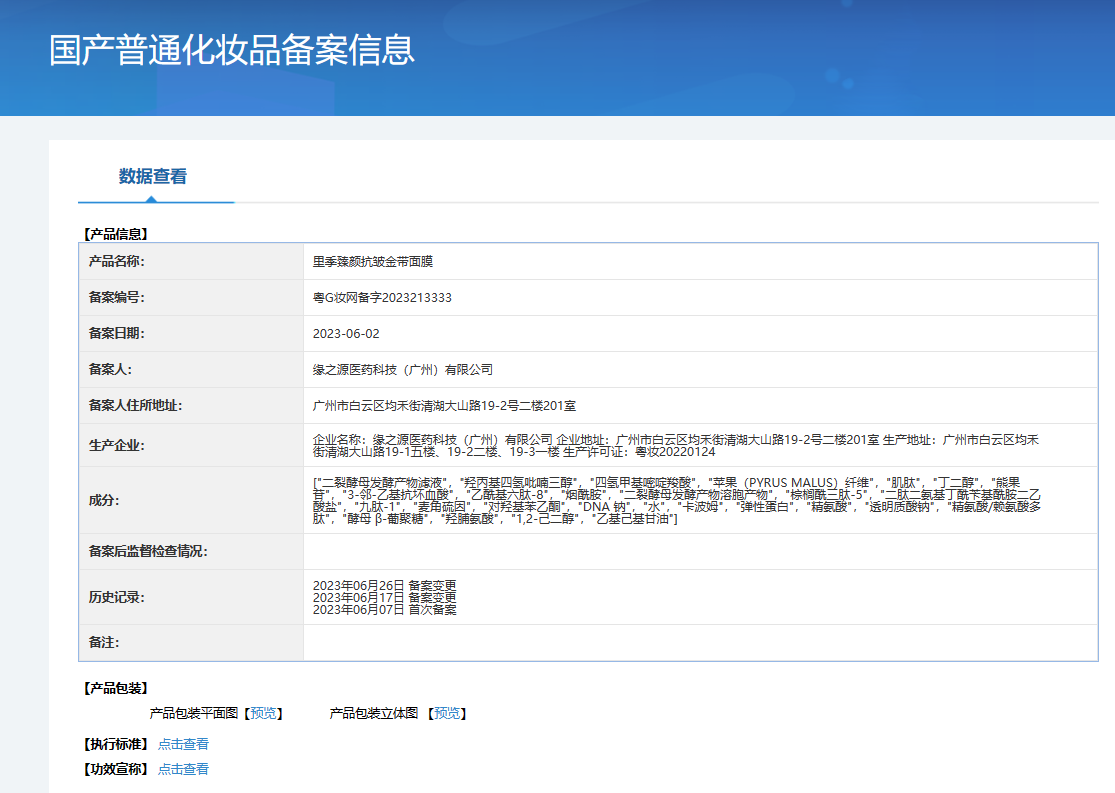Open 预览 link for 产品包装立体图
Image resolution: width=1115 pixels, height=793 pixels.
[447, 713]
